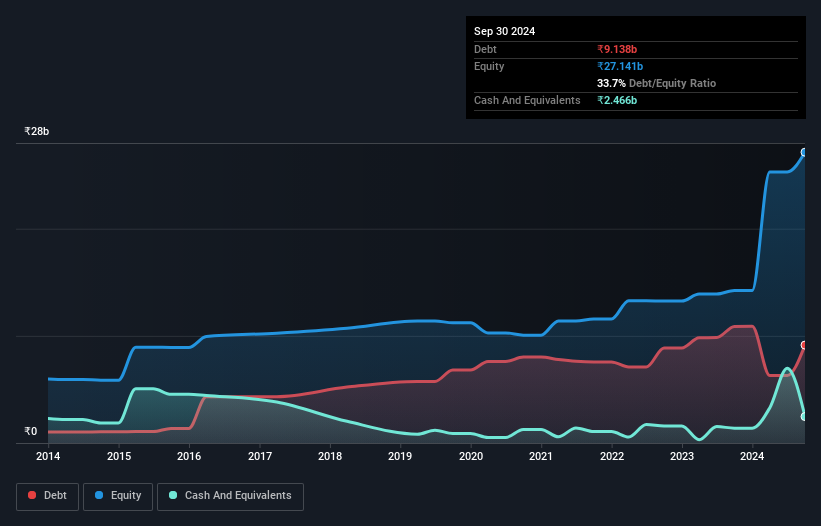821x526 pixels.
Task: Click the Equity row label in tooltip
Action: (x=489, y=66)
